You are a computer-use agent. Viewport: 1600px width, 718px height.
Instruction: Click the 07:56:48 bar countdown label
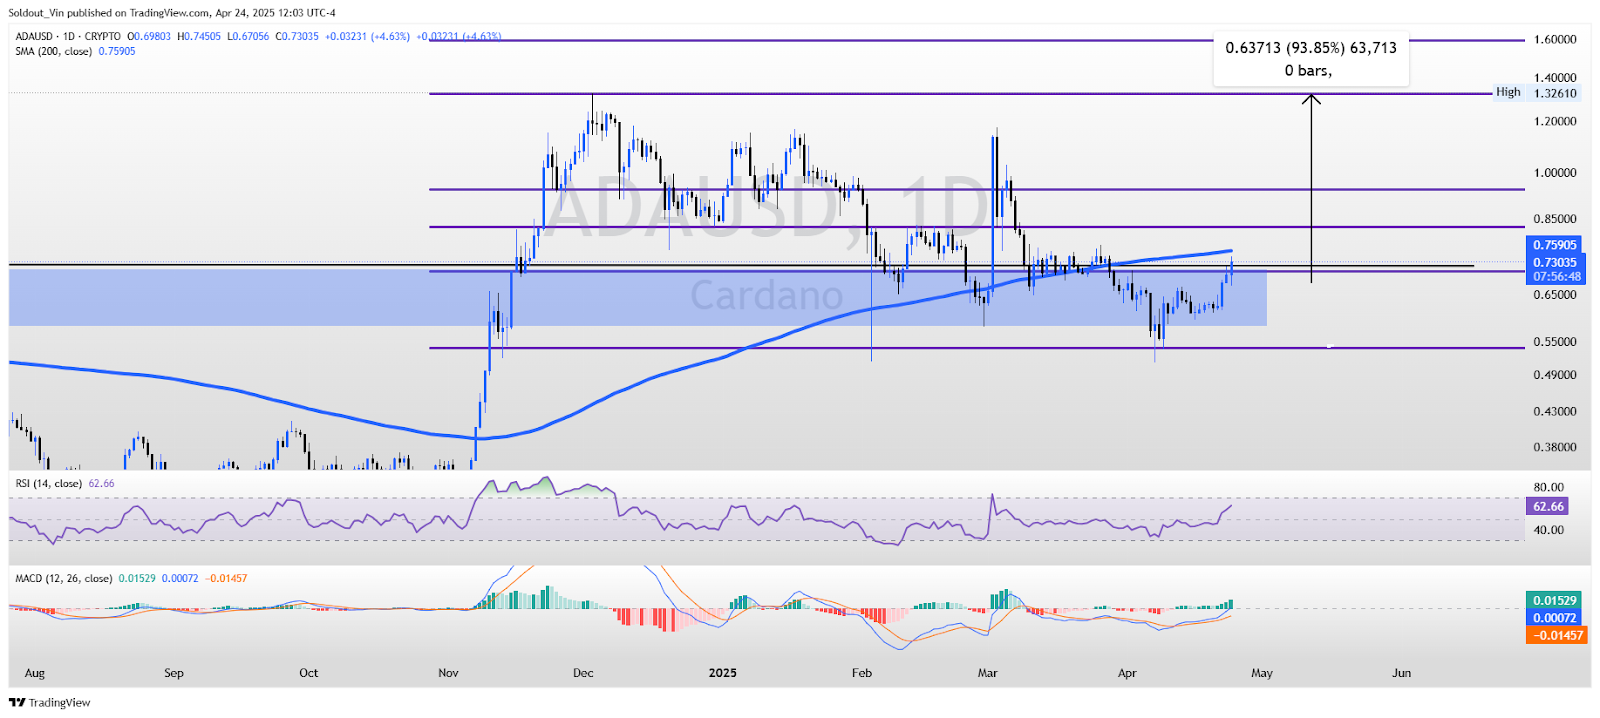click(1555, 277)
